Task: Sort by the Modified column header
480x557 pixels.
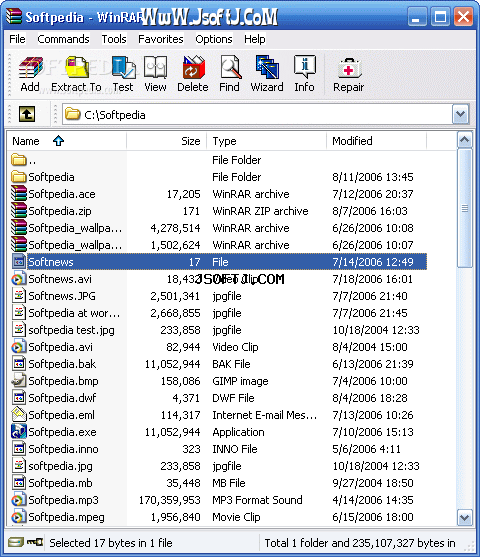Action: click(x=377, y=141)
